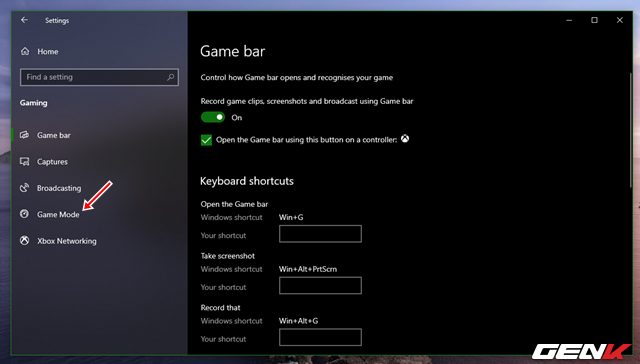
Task: Click the Win+G shortcut text
Action: tap(291, 218)
